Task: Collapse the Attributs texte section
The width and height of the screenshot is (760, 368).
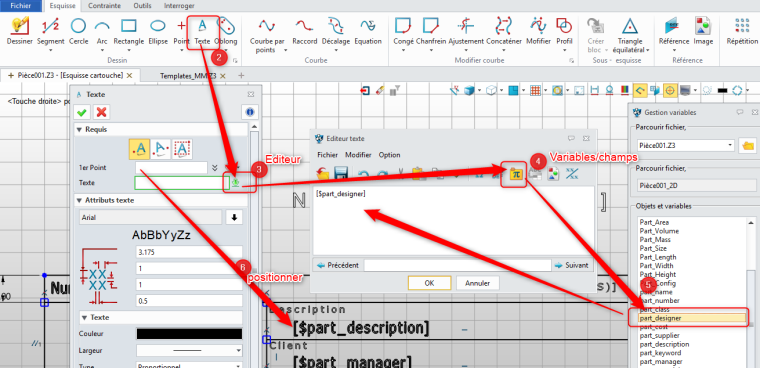Action: pyautogui.click(x=79, y=200)
